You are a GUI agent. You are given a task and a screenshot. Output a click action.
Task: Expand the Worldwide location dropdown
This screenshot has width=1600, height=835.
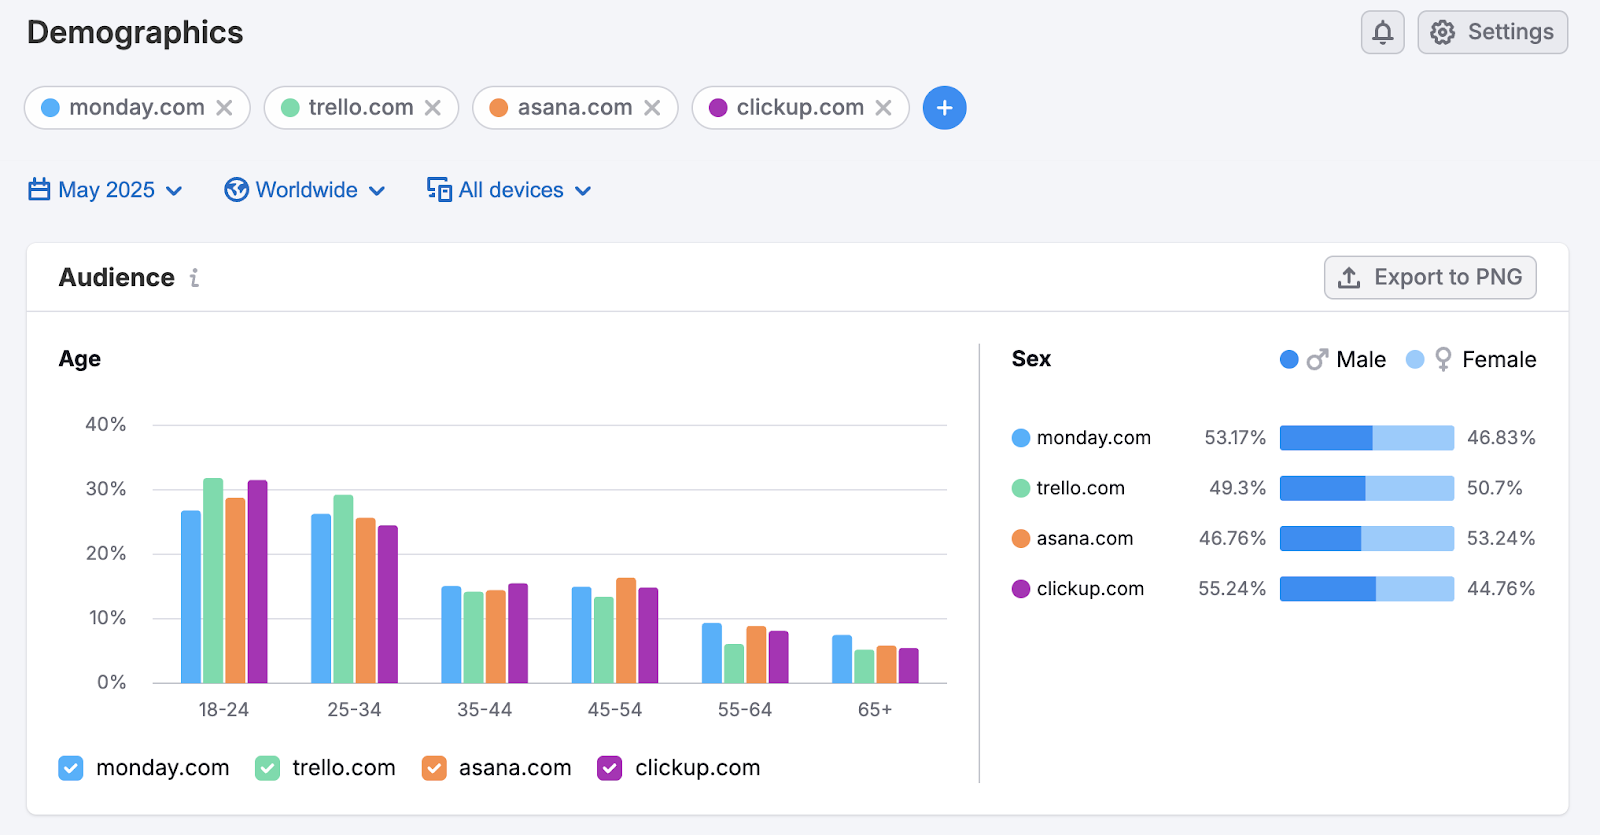click(305, 190)
